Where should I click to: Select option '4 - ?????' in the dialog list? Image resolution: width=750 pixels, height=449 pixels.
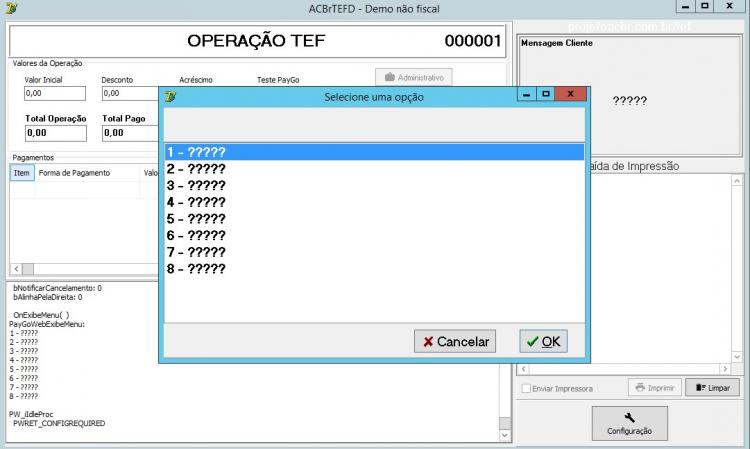tap(374, 202)
